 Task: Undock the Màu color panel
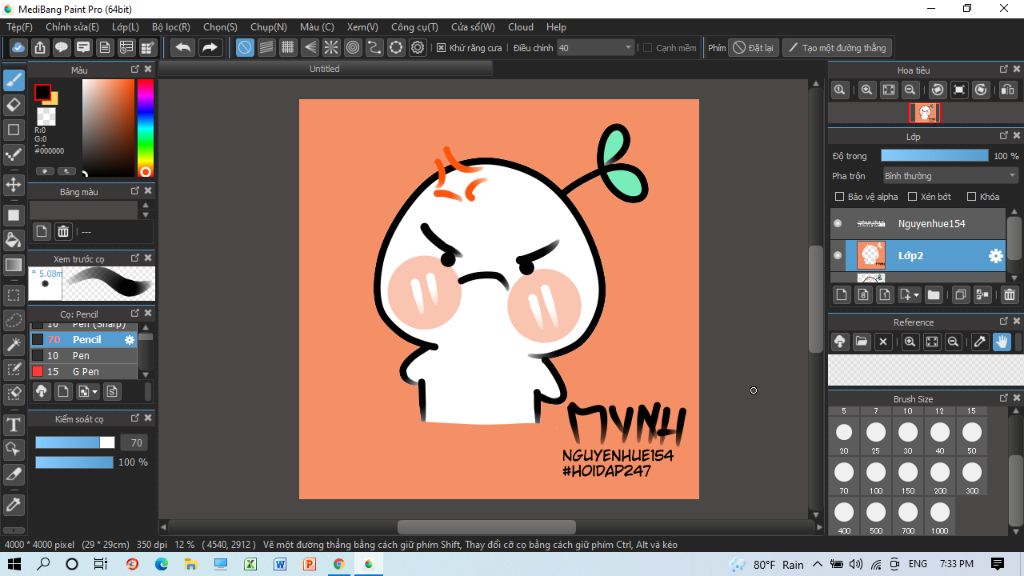[x=135, y=69]
